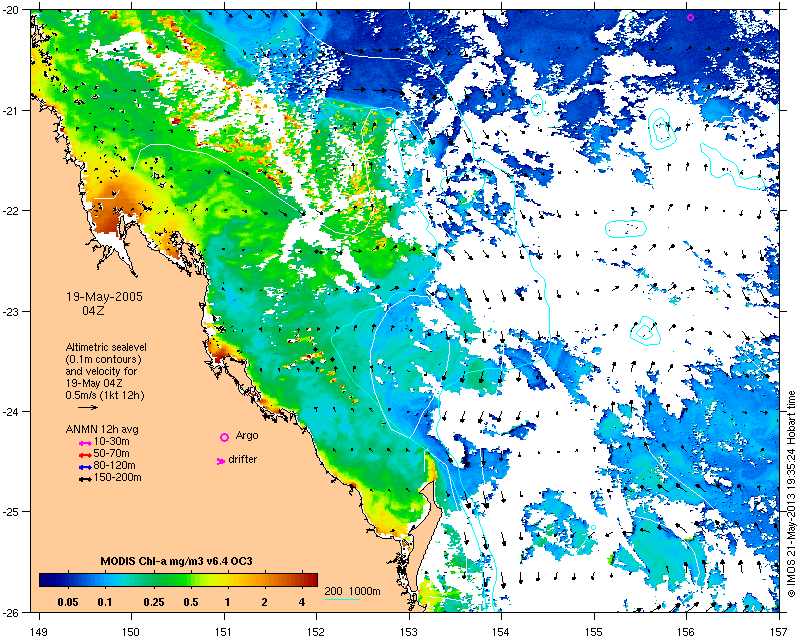The width and height of the screenshot is (800, 640).
Task: Click the 'drifter' legend label
Action: point(243,459)
